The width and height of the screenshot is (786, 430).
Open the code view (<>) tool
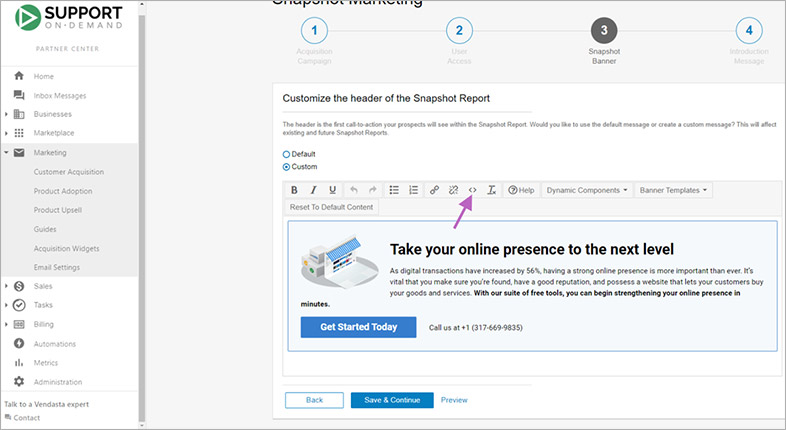[x=473, y=190]
